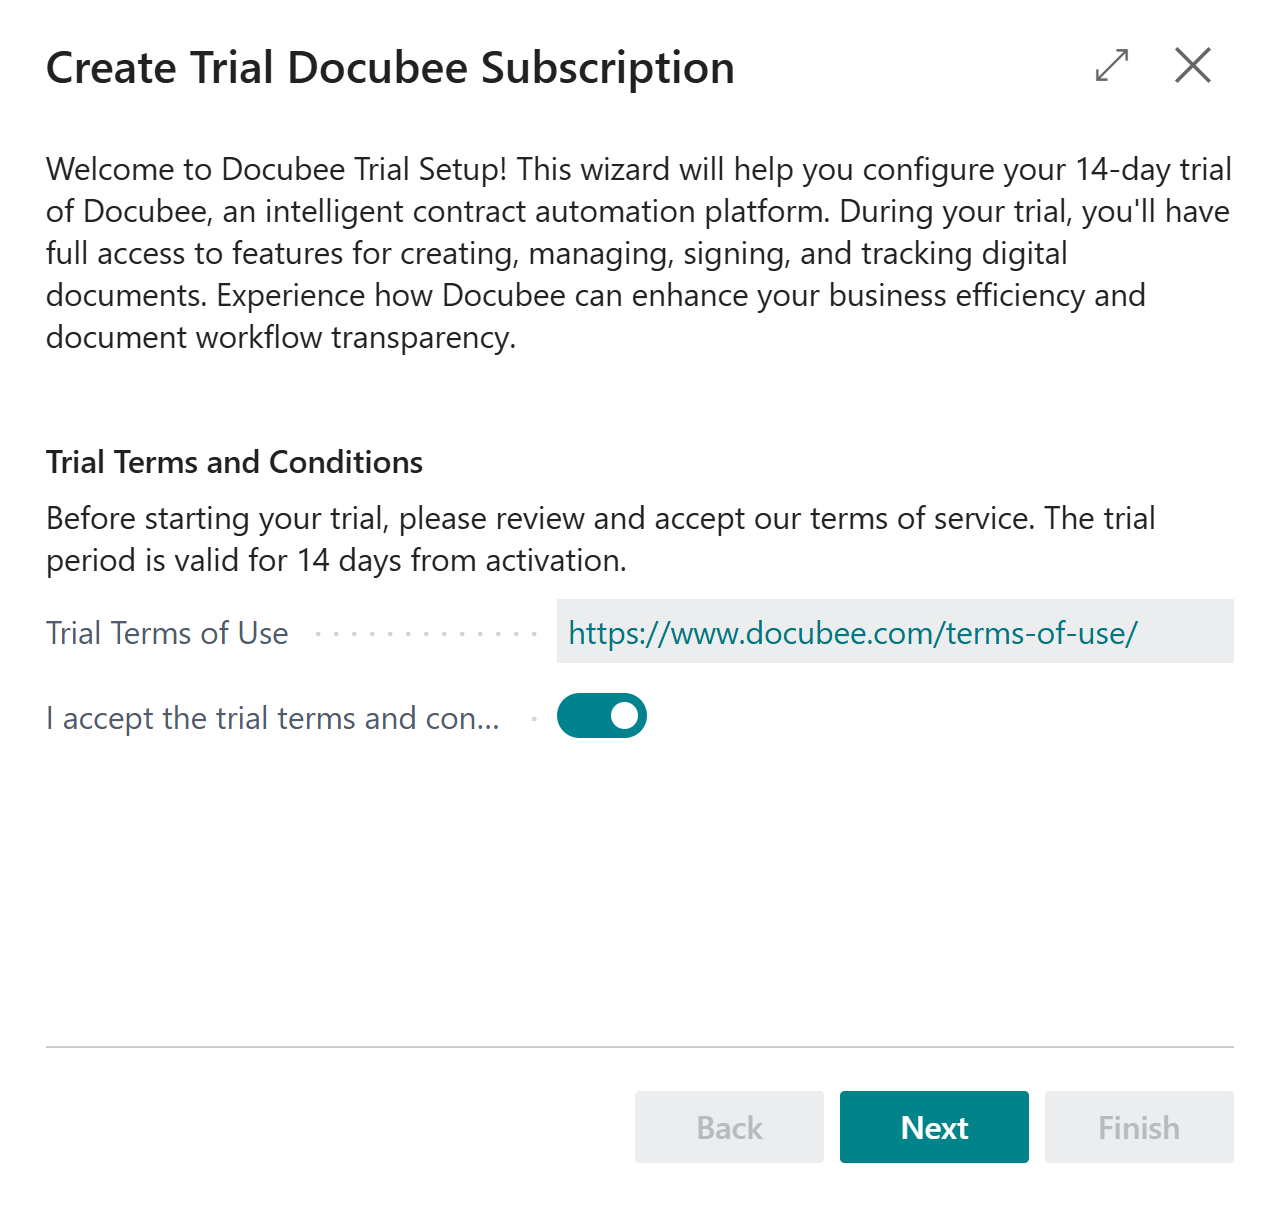Click the 'Before starting your trial' instruction text
The height and width of the screenshot is (1208, 1273).
pos(601,539)
